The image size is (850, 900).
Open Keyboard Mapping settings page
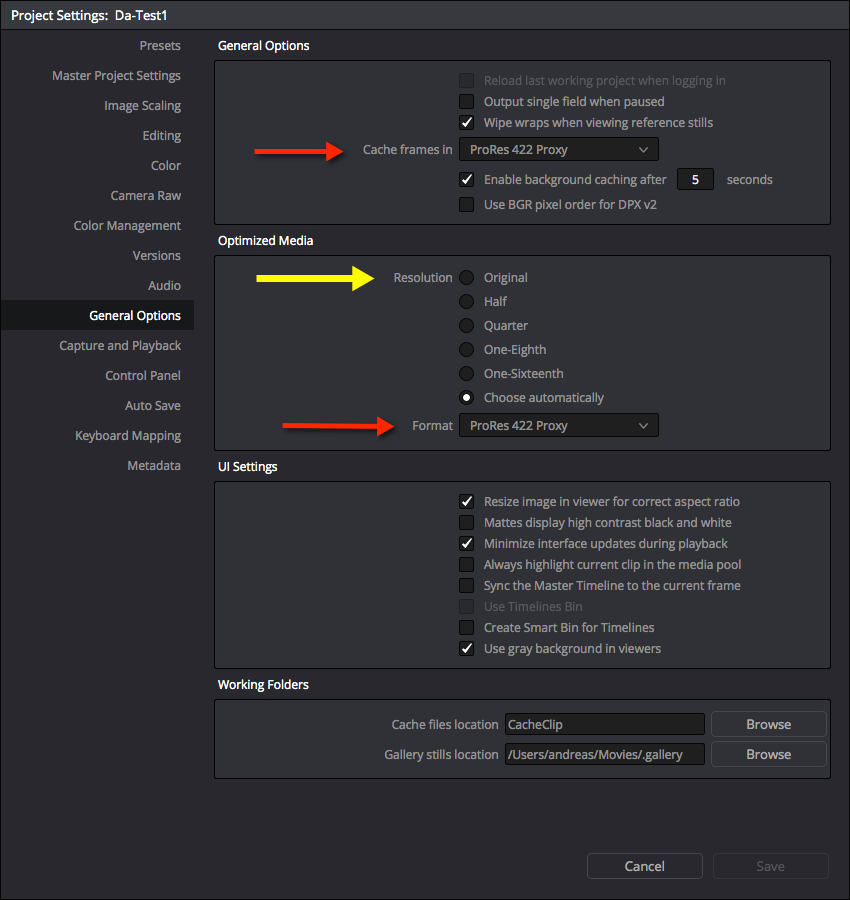127,436
